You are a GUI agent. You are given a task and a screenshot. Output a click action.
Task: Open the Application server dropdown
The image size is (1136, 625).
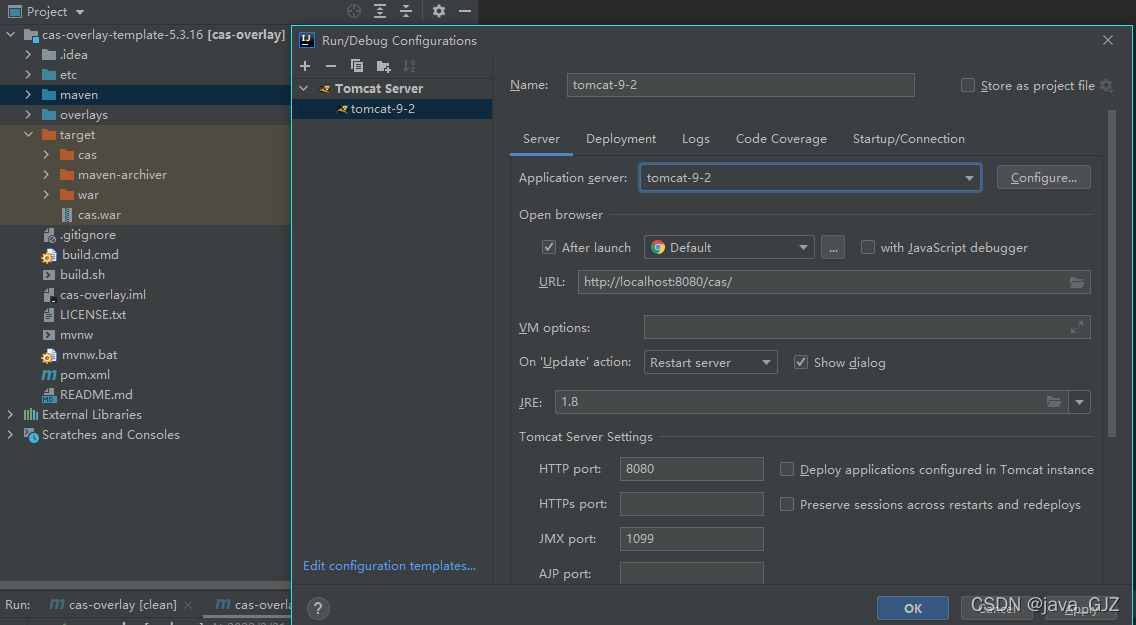point(810,177)
